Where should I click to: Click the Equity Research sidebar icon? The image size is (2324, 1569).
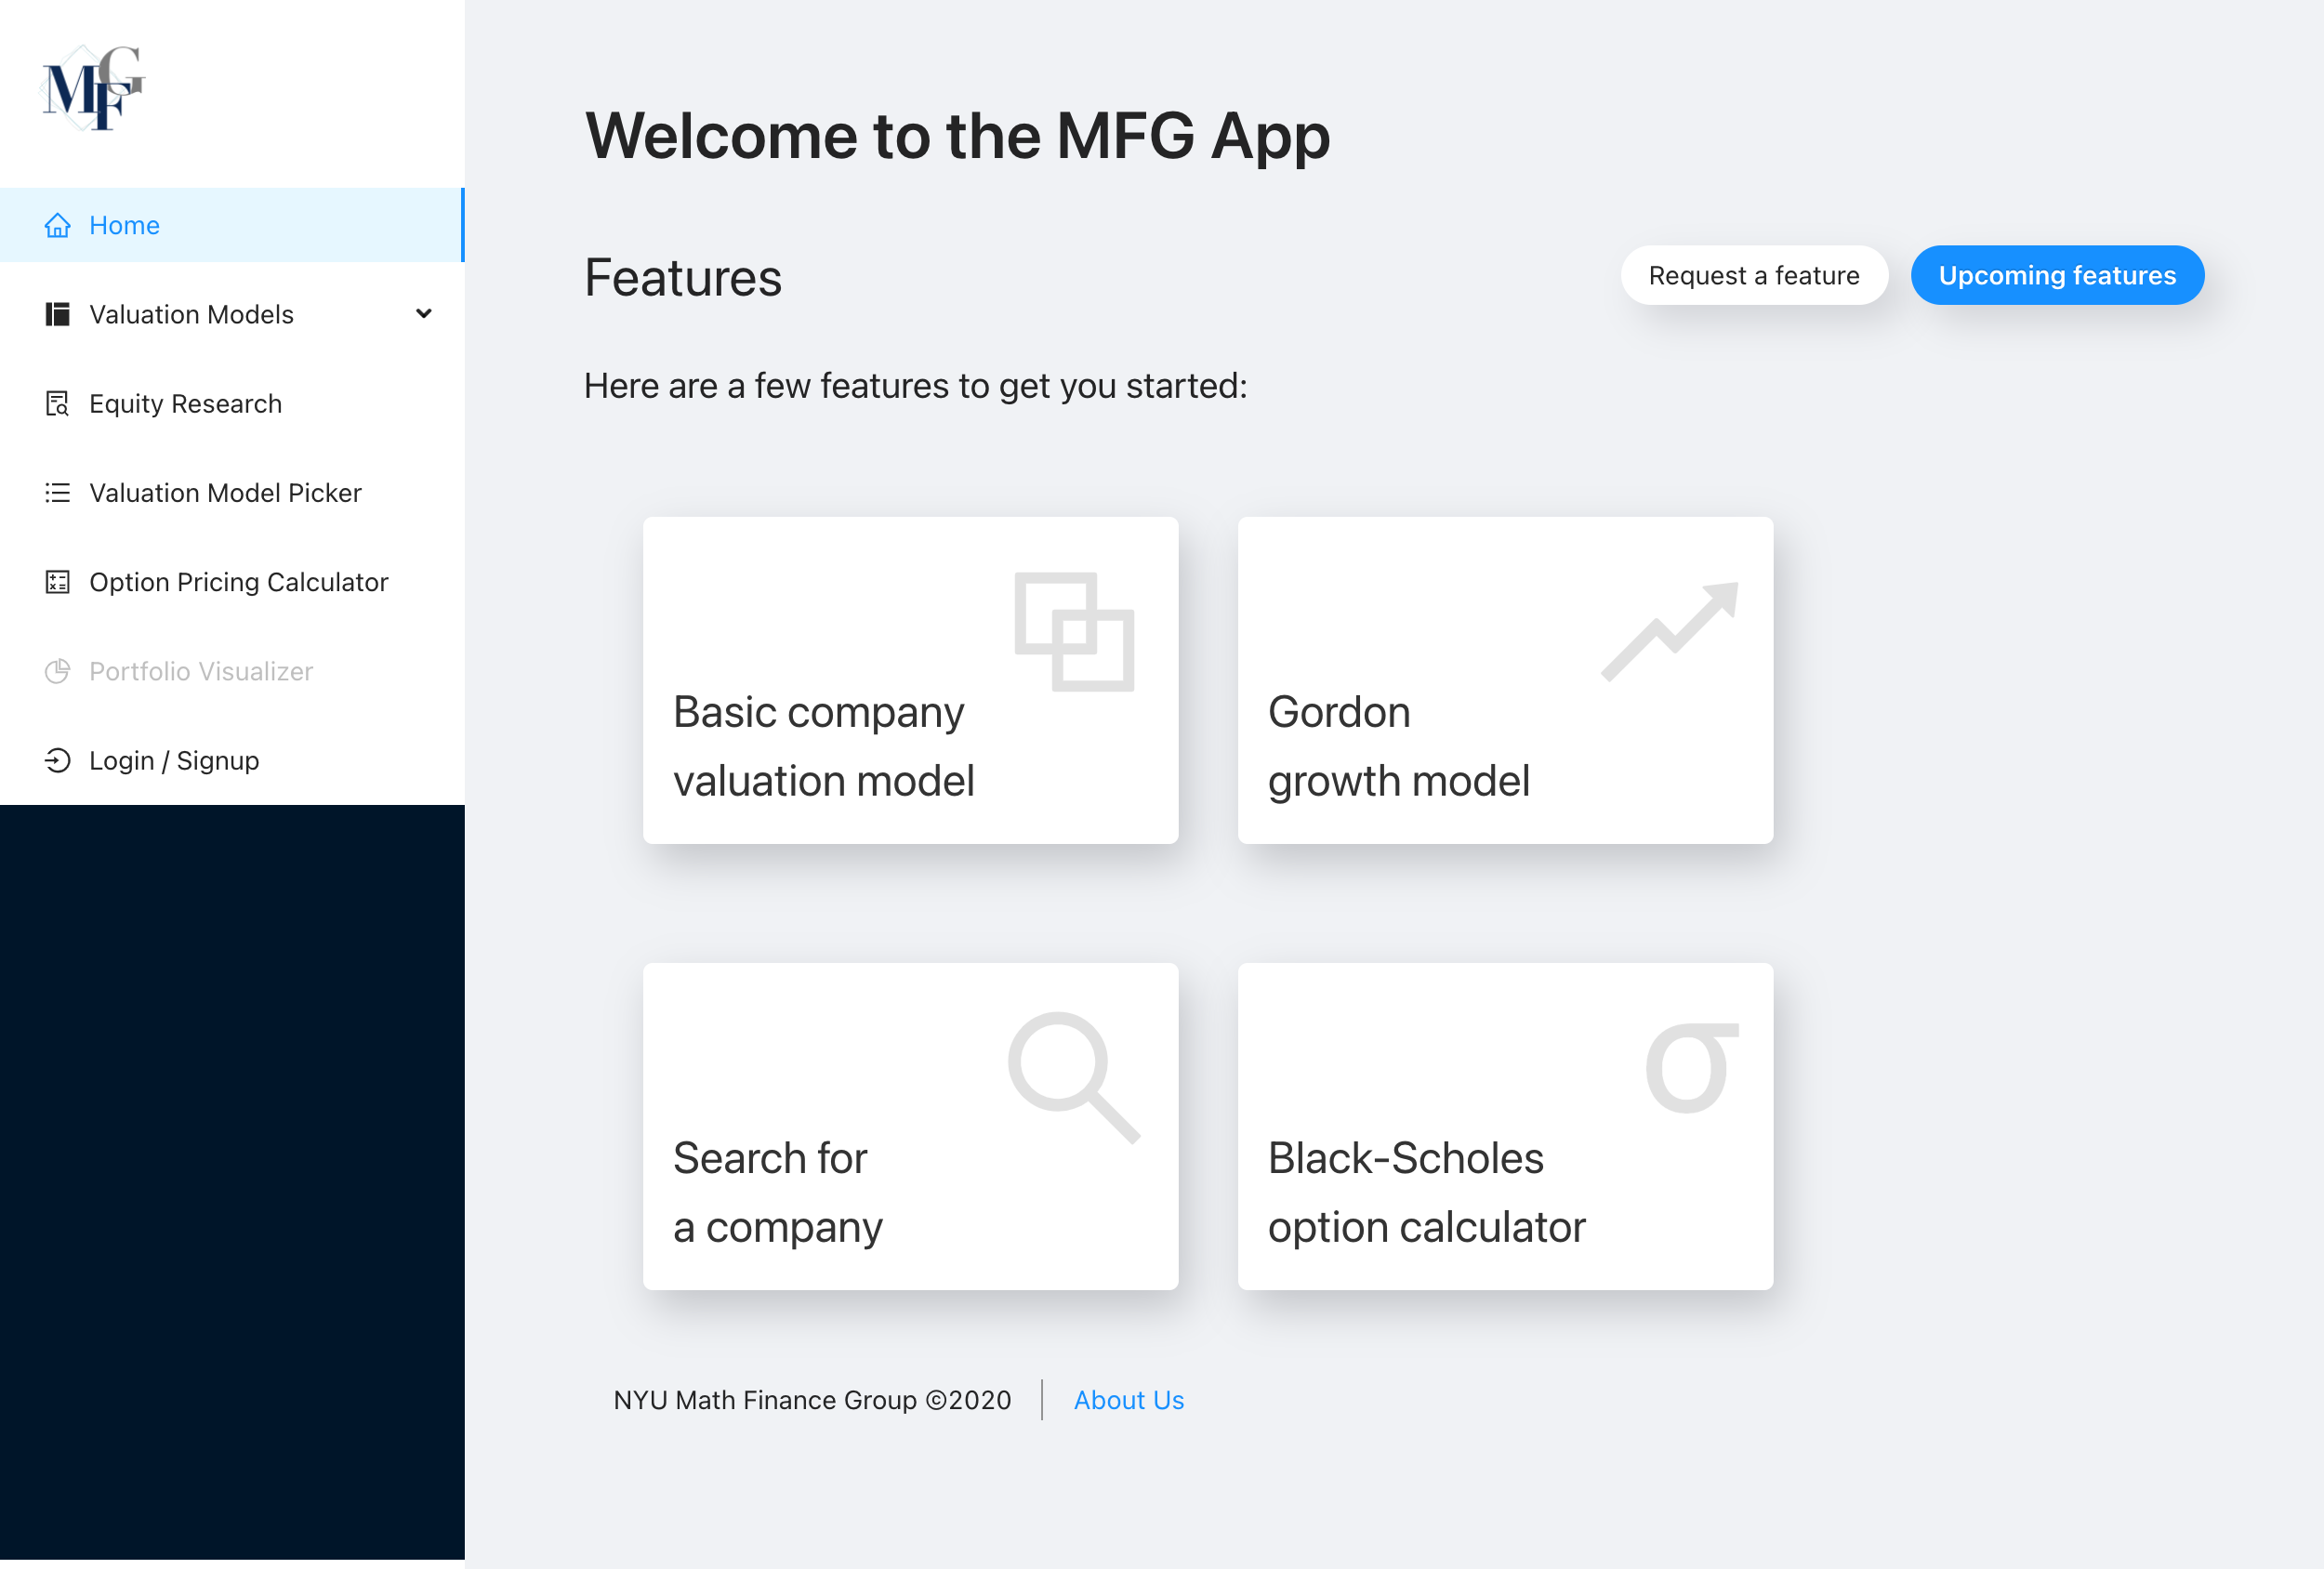click(x=58, y=402)
